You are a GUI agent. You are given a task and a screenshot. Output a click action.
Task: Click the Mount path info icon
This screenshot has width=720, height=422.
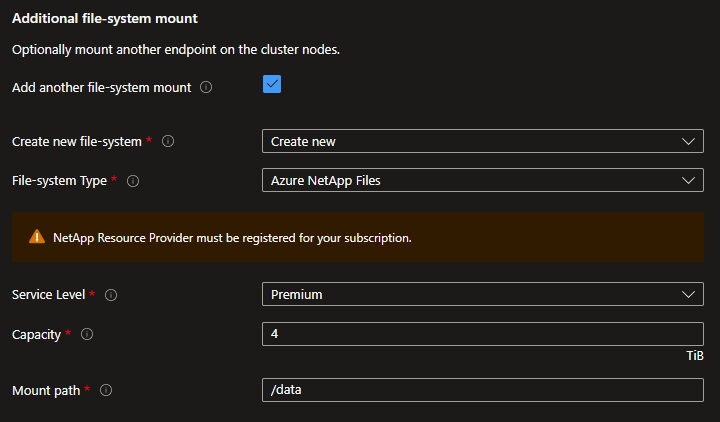pos(106,390)
